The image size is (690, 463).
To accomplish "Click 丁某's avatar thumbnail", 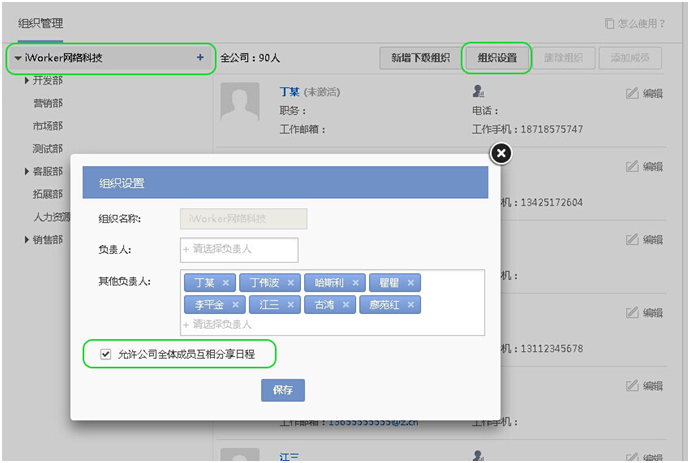I will pos(240,102).
